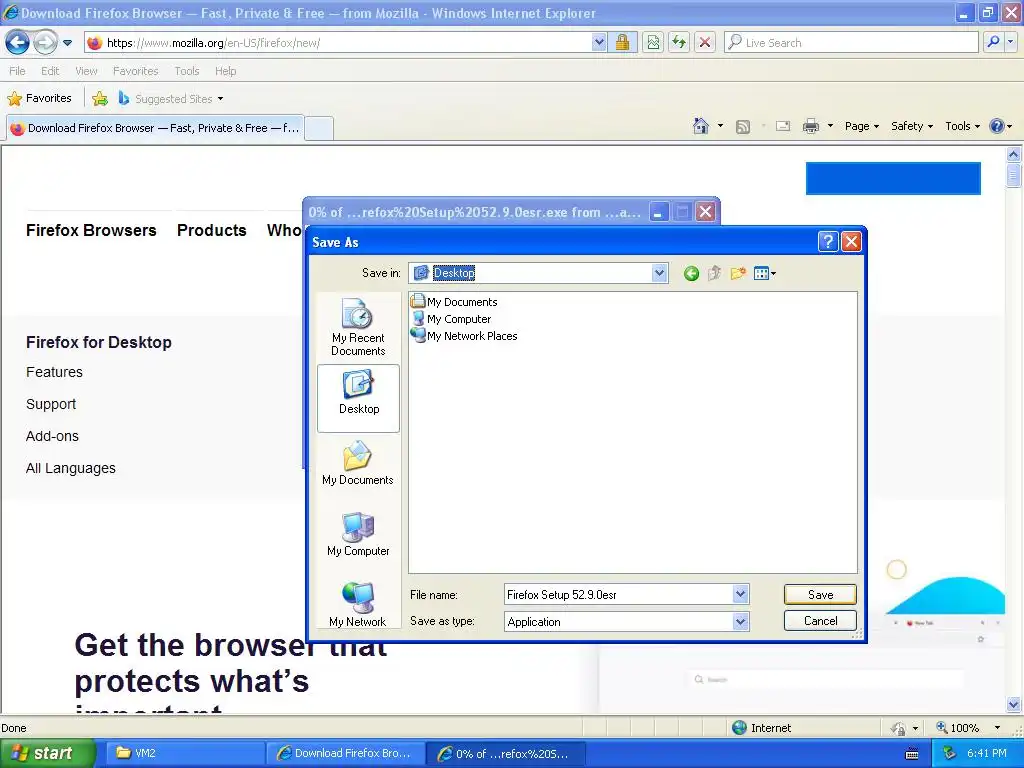This screenshot has width=1024, height=768.
Task: Open the Help menu
Action: (x=225, y=71)
